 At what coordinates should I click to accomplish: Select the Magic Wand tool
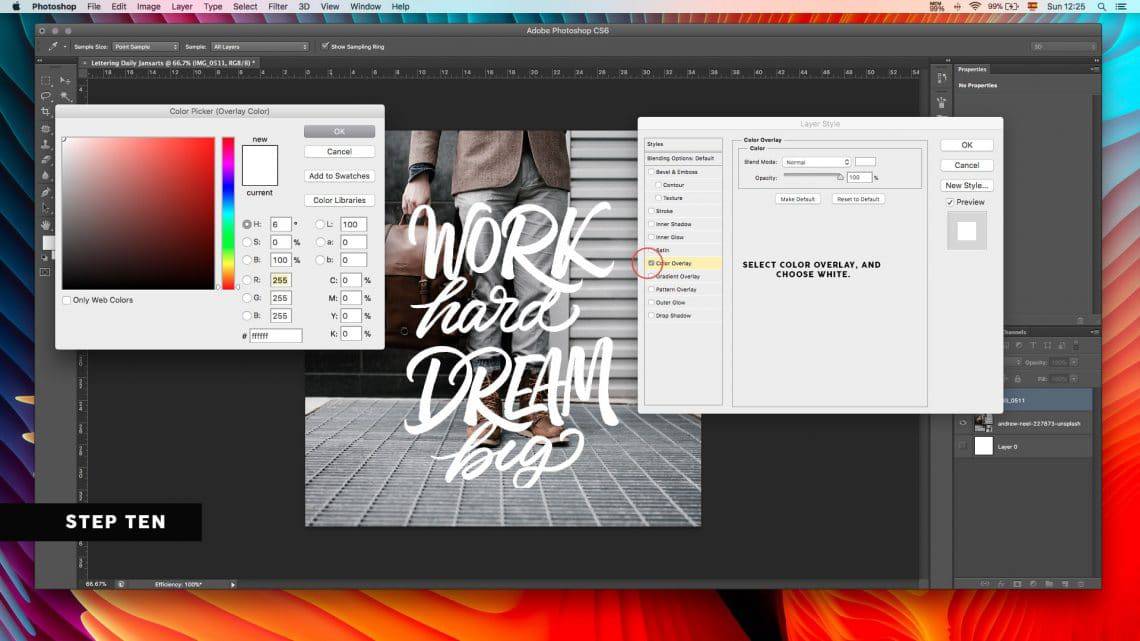pyautogui.click(x=65, y=96)
